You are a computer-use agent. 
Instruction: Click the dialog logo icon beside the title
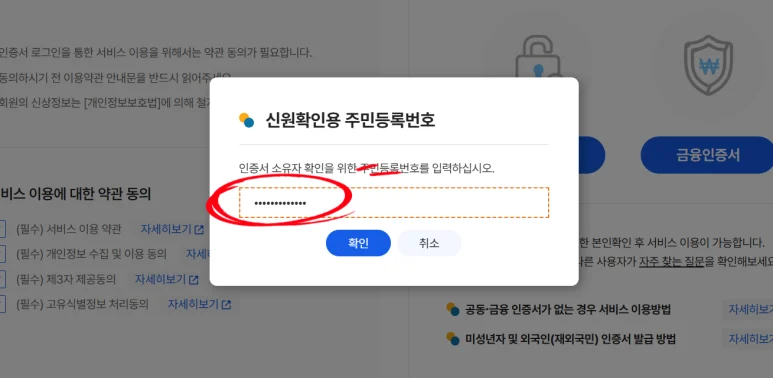(246, 120)
